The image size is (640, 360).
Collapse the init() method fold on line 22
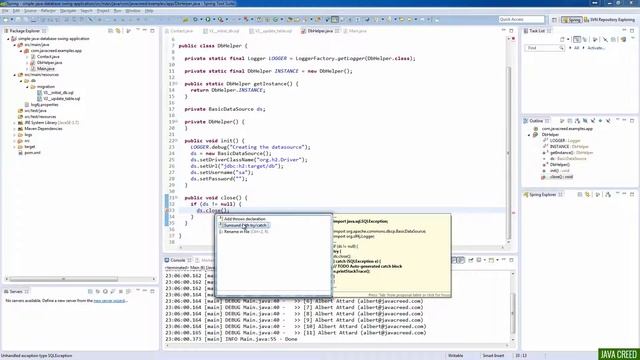click(x=176, y=141)
